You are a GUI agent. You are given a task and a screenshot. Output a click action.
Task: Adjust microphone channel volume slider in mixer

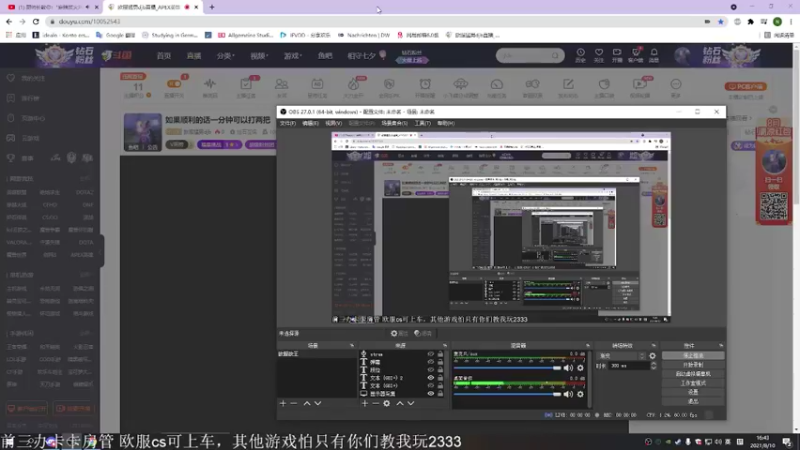(507, 367)
